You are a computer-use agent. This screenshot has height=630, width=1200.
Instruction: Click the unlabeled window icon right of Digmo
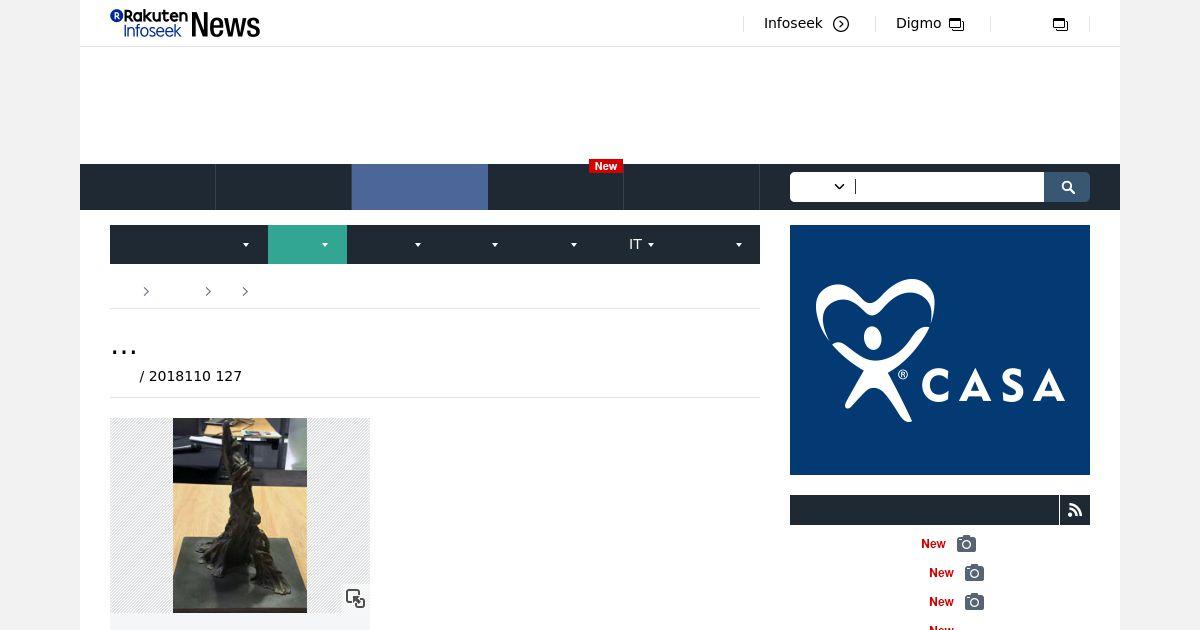(x=1060, y=24)
